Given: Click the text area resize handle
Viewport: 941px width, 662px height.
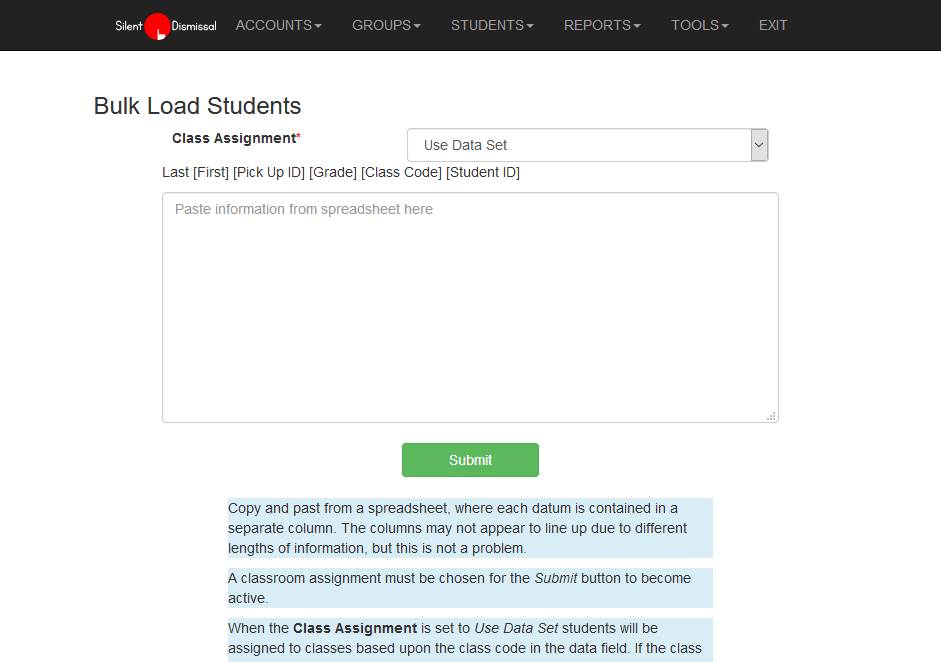Looking at the screenshot, I should (771, 415).
